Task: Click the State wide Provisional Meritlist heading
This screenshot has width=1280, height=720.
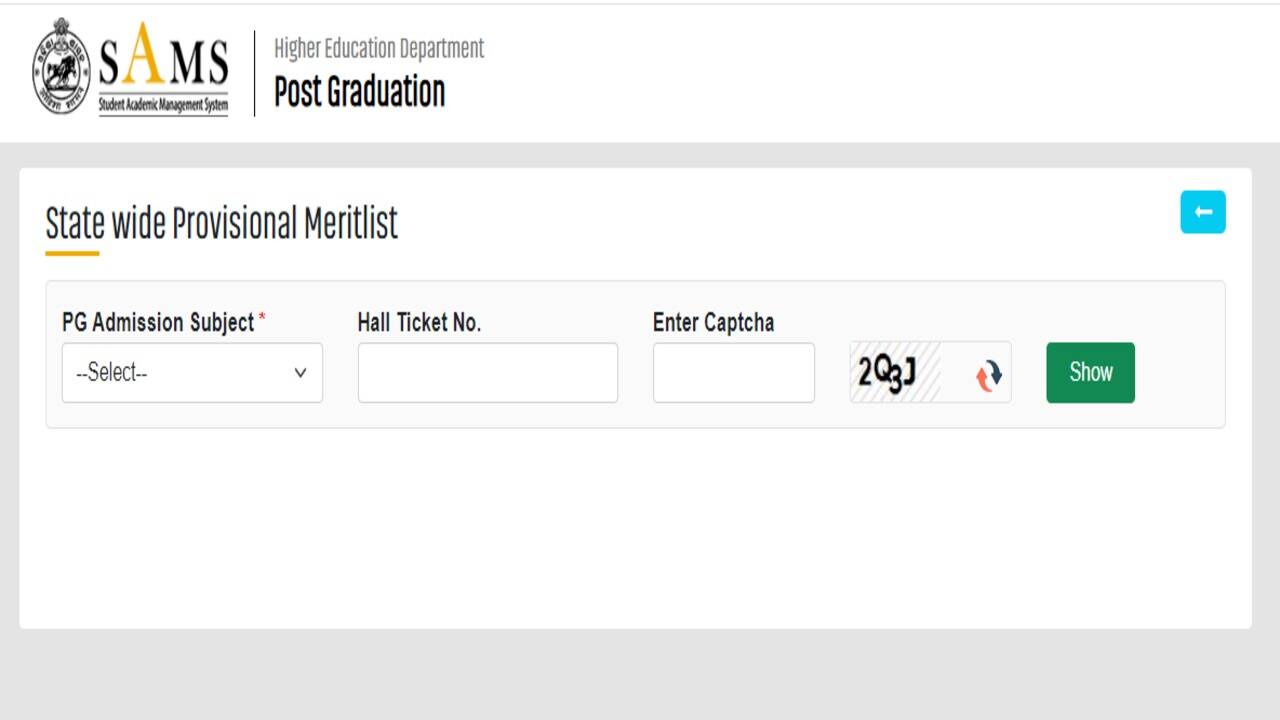Action: pos(222,223)
